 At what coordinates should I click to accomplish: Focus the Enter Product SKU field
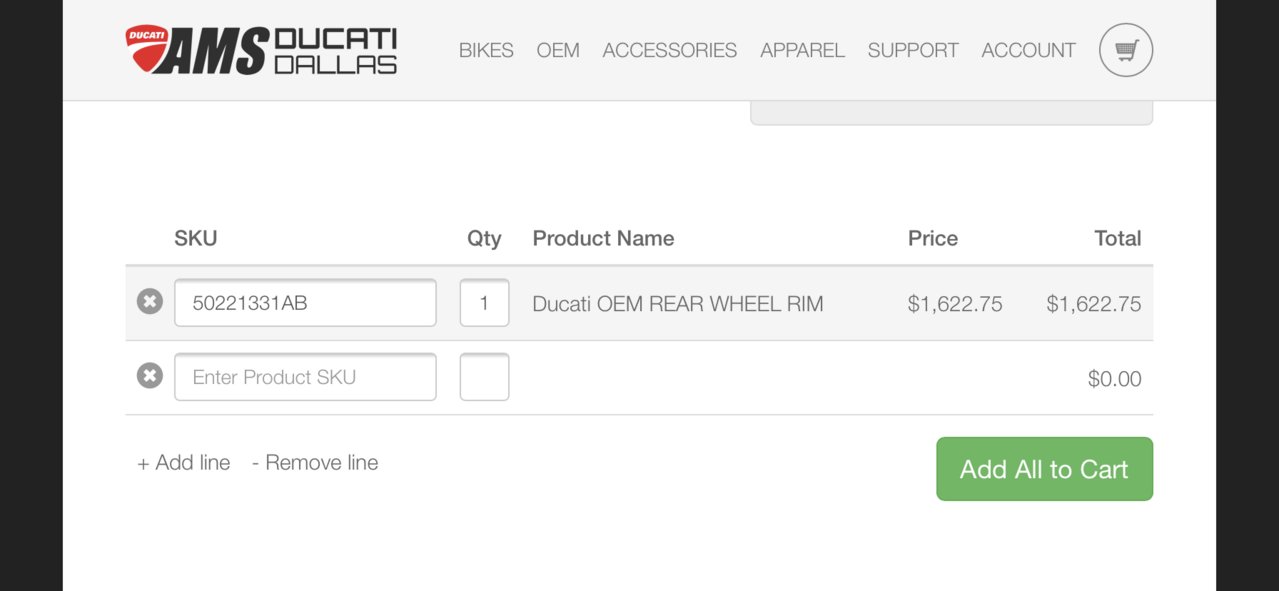305,377
